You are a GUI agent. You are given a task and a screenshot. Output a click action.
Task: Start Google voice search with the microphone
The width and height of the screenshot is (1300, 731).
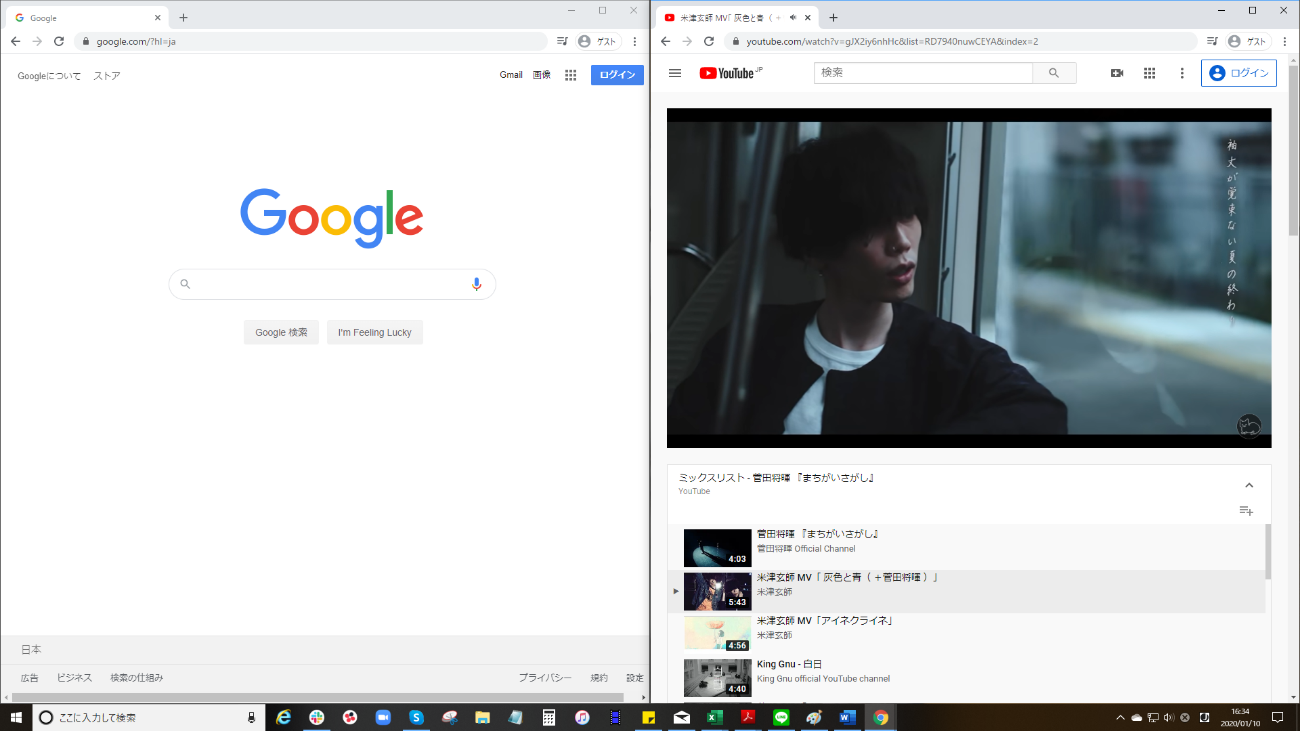[476, 284]
